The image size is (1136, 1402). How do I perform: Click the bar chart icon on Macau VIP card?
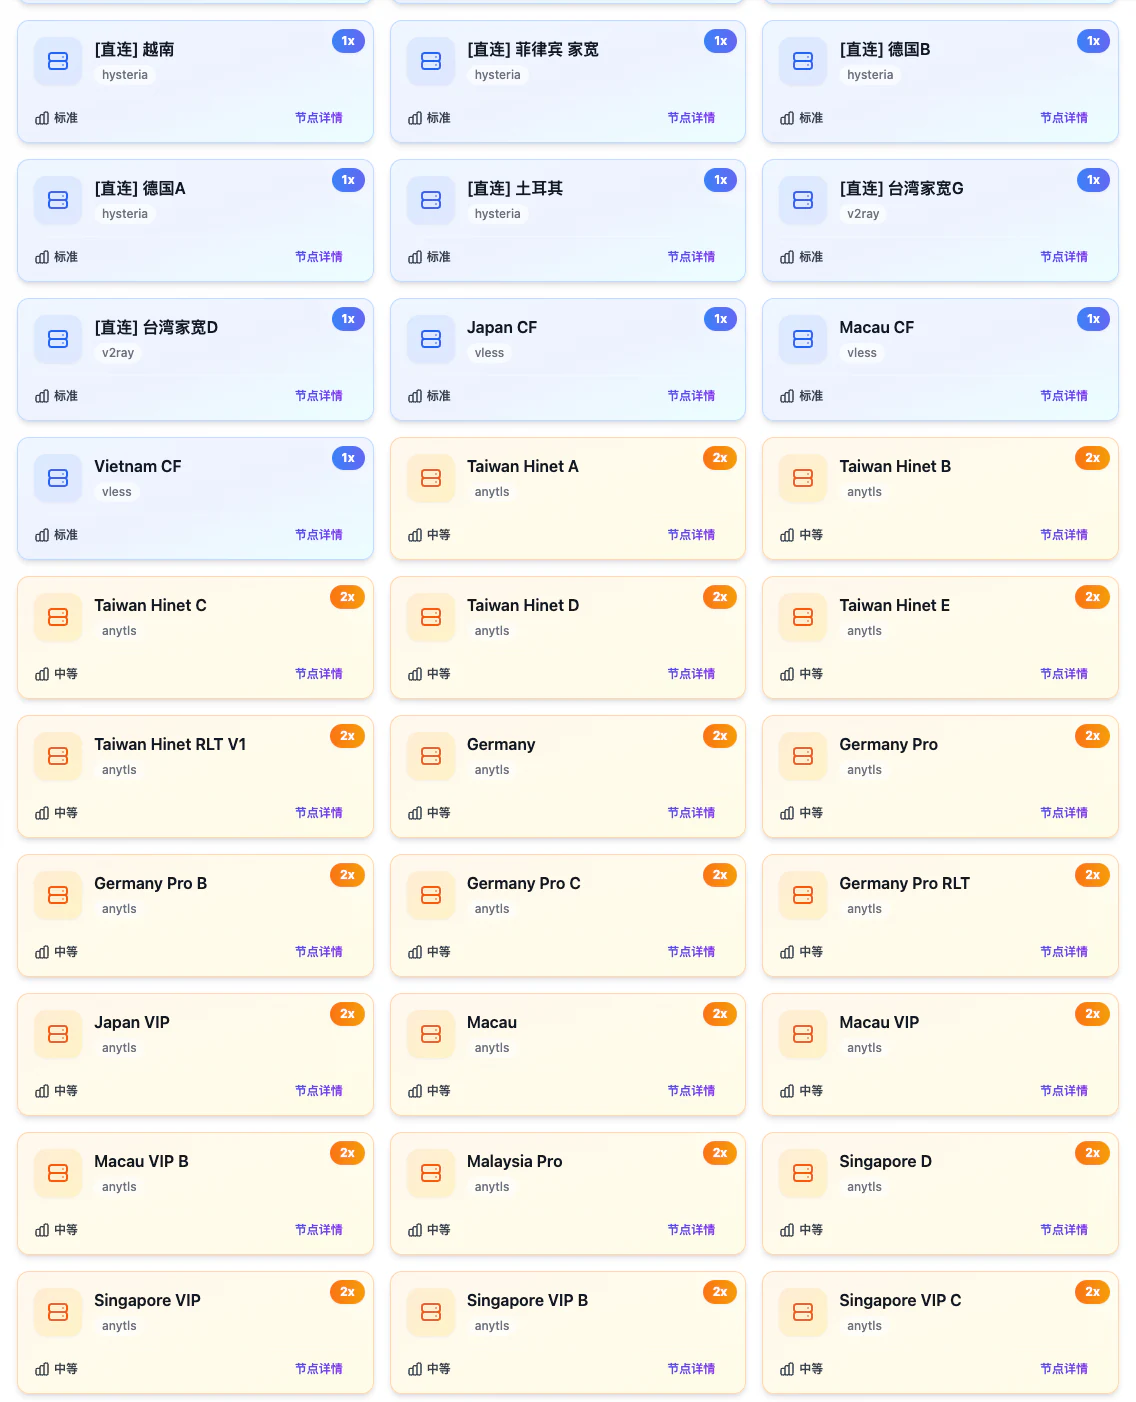(787, 1091)
